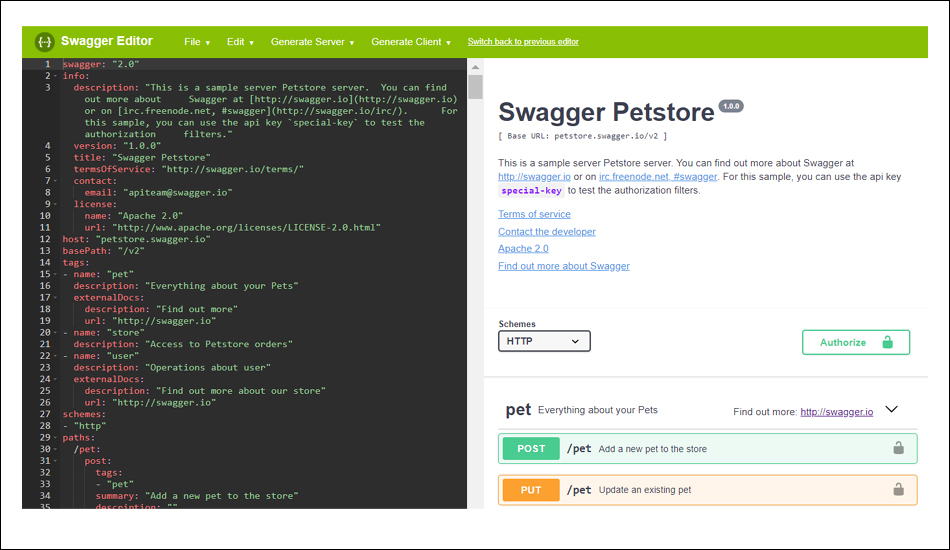The height and width of the screenshot is (550, 950).
Task: Click title: "Swagger Petstore" line in editor
Action: pyautogui.click(x=142, y=157)
